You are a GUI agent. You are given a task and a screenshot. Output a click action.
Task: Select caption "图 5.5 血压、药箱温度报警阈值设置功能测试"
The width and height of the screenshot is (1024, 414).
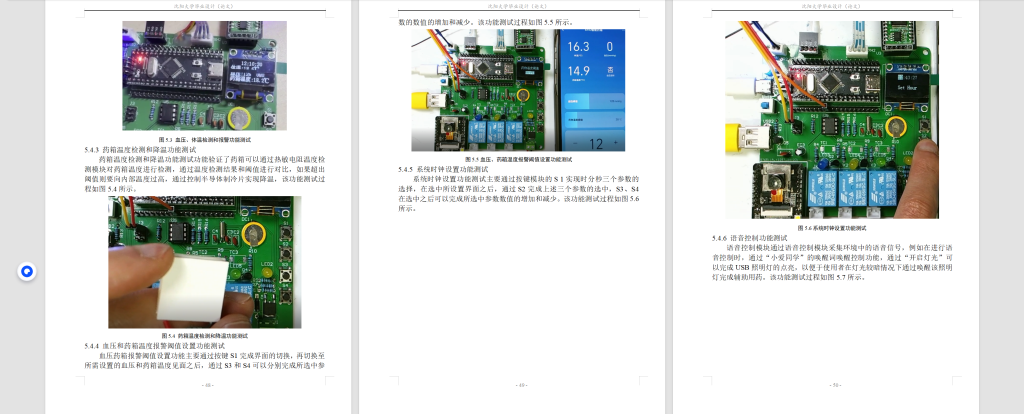[x=518, y=159]
